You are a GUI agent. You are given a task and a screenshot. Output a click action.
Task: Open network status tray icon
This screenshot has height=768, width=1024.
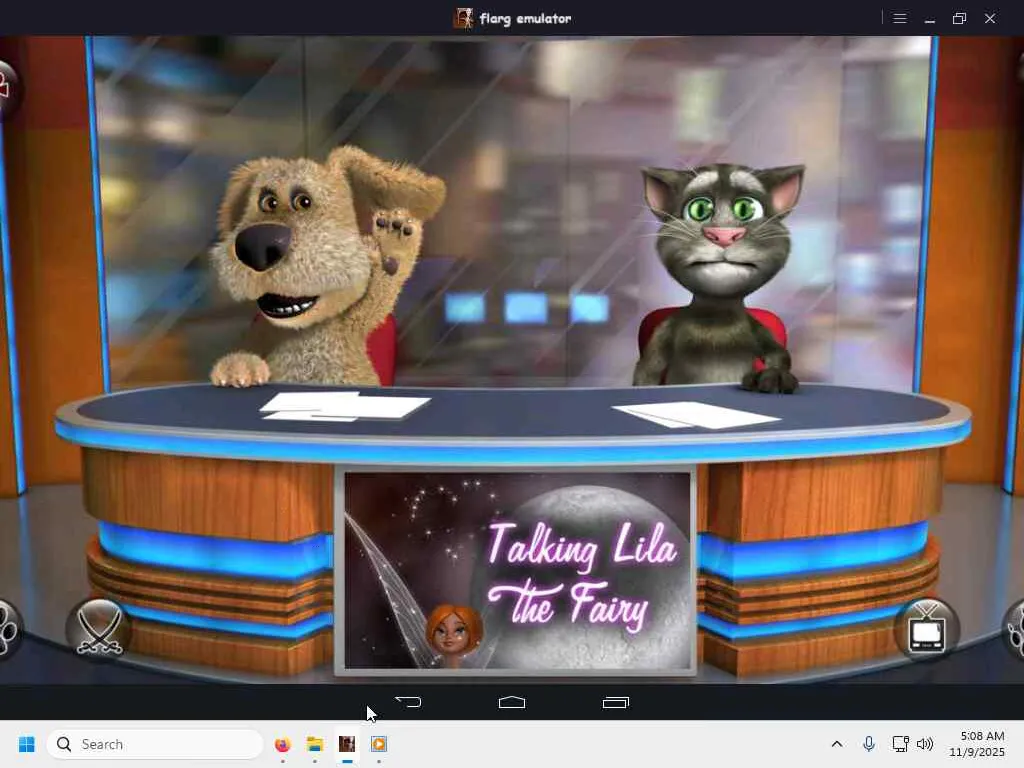901,744
